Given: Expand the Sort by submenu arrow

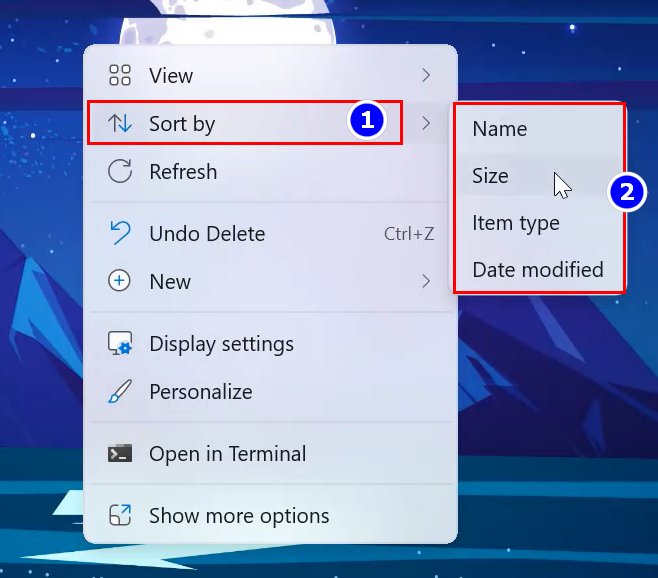Looking at the screenshot, I should pos(426,123).
